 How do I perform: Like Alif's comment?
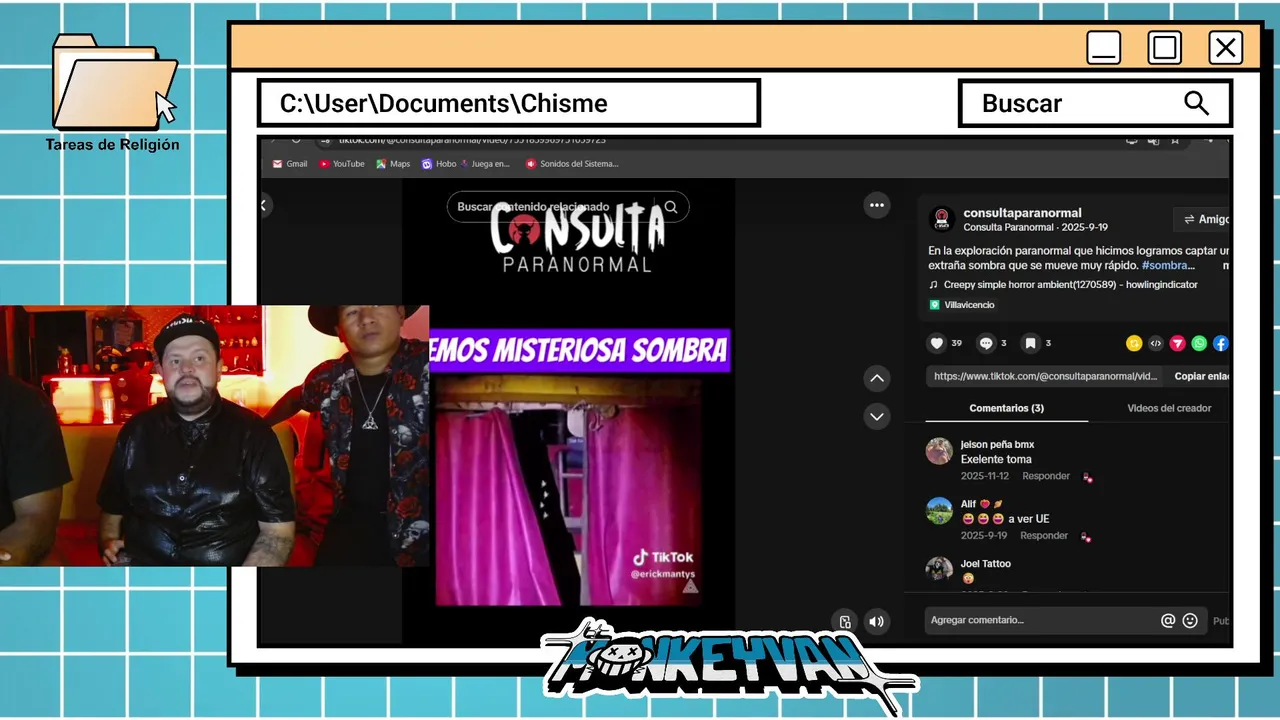1087,537
